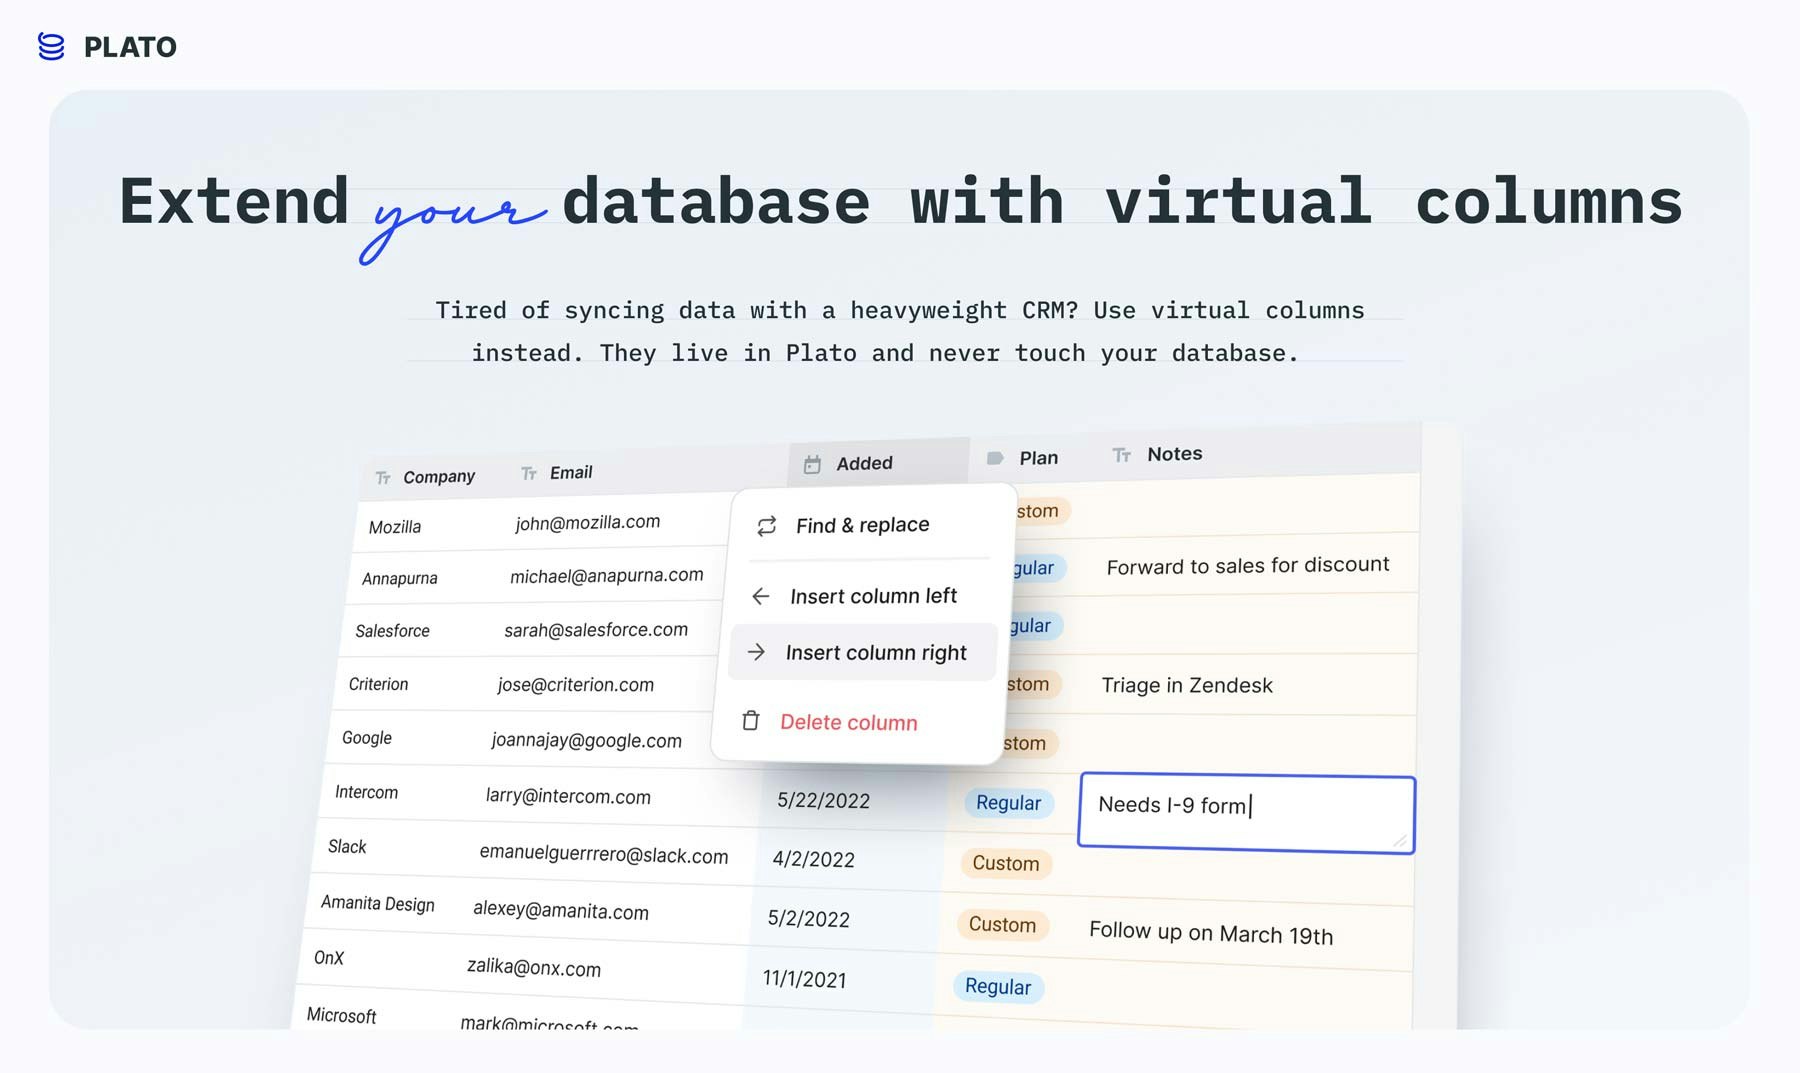Click the Custom plan tag in Amanita Design row
Screen dimensions: 1800x1073
tap(1002, 925)
